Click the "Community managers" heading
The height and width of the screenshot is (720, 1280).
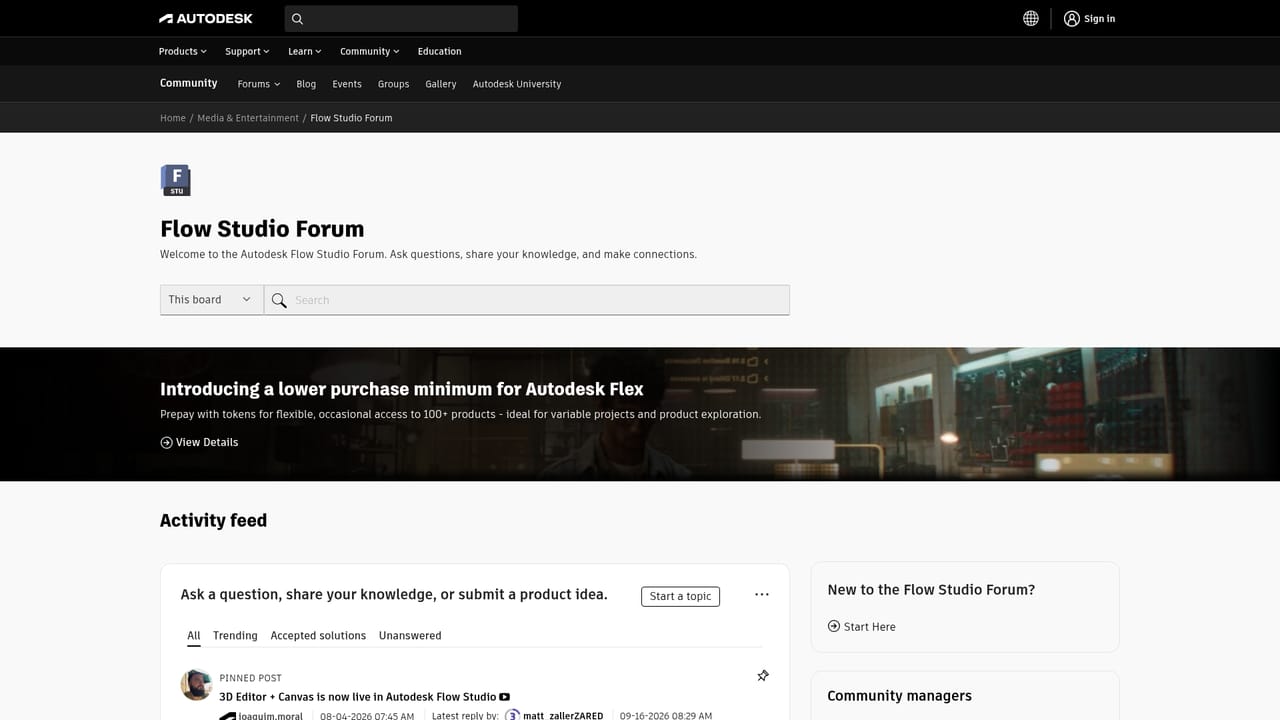click(x=899, y=696)
